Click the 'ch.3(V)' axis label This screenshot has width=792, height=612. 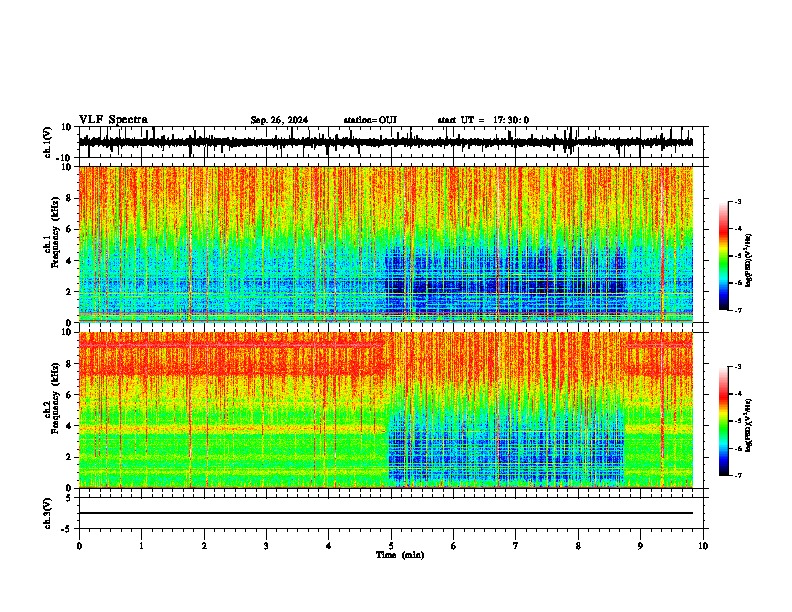coord(48,513)
